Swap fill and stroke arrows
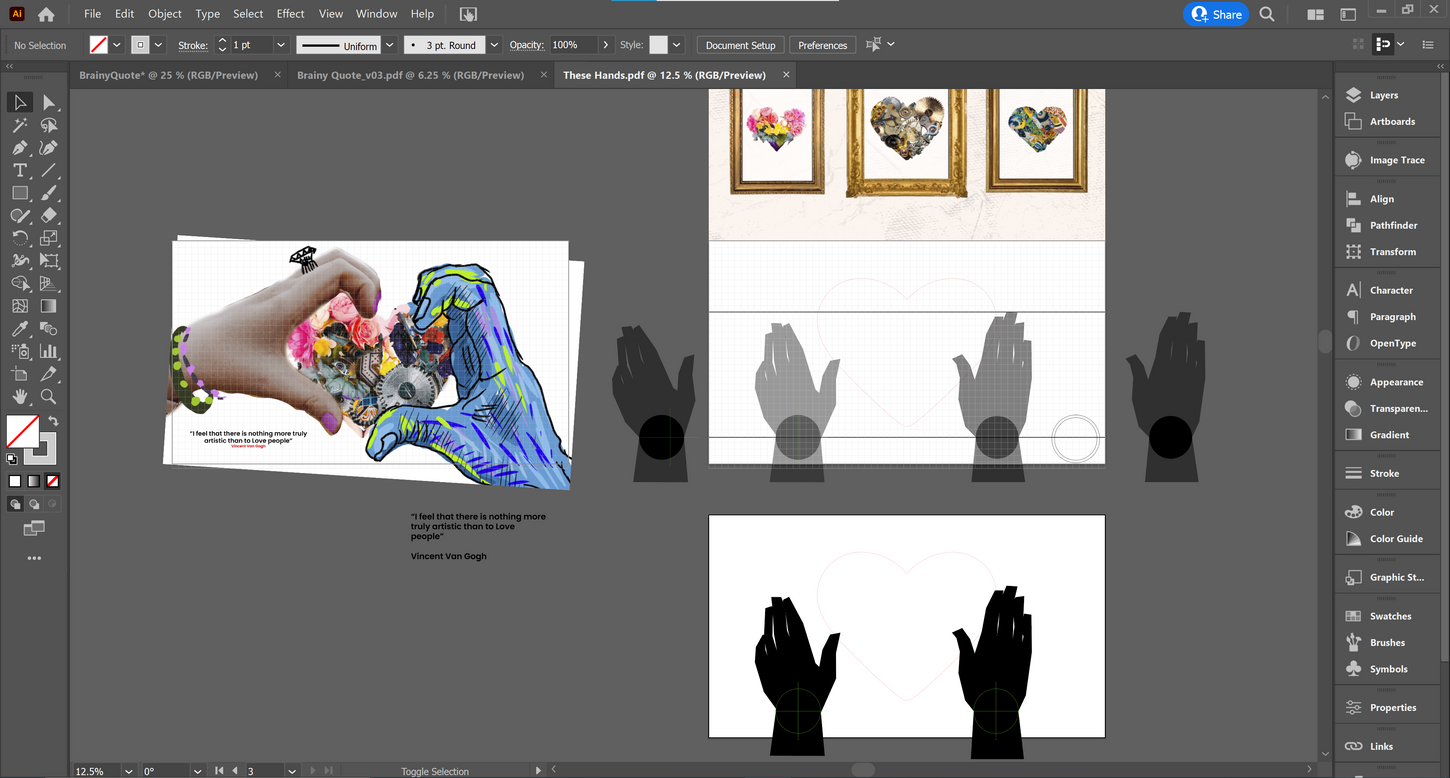 tap(53, 421)
